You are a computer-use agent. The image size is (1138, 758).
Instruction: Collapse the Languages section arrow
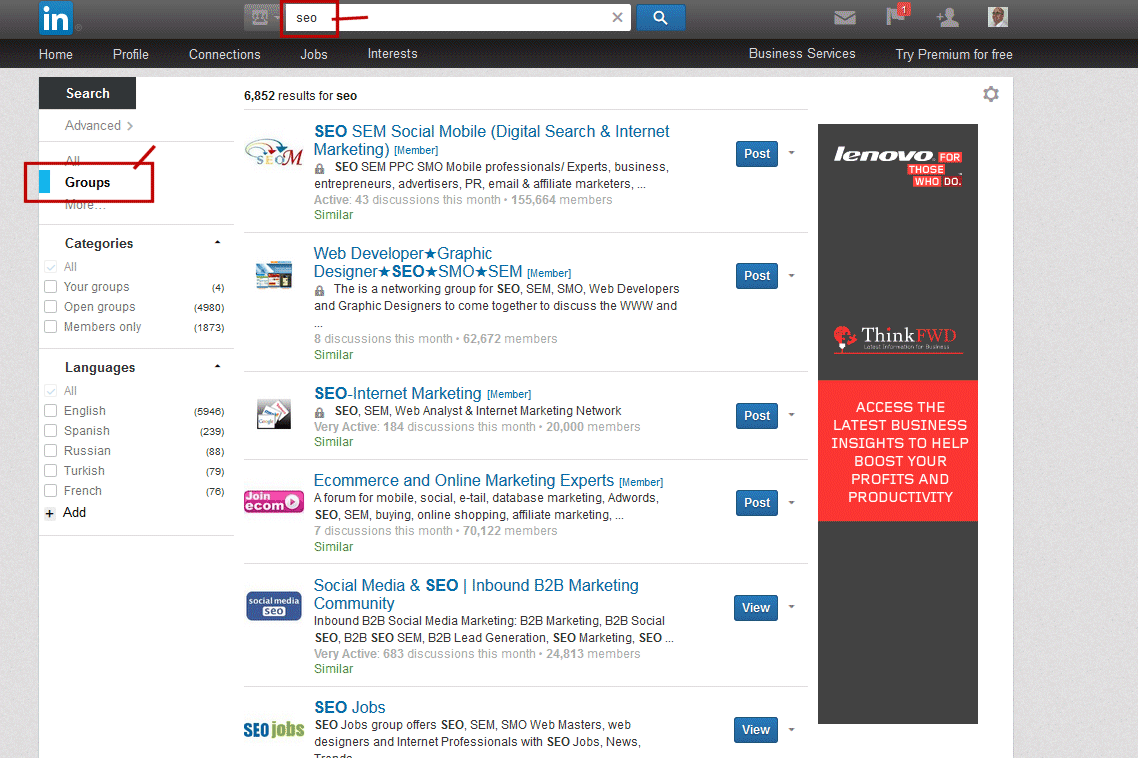point(217,367)
